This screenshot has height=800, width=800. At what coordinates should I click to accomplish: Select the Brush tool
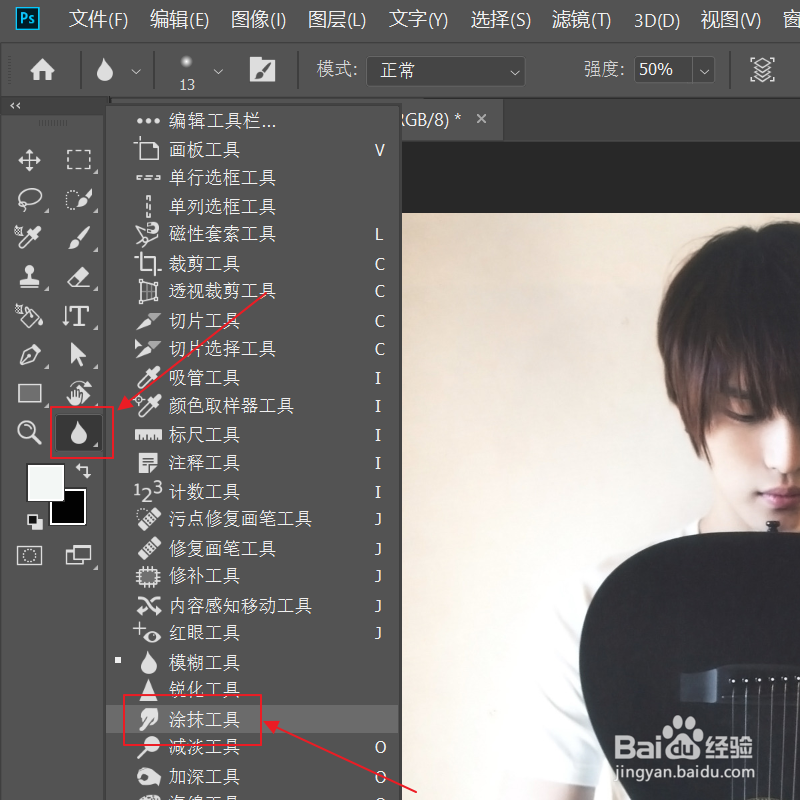point(79,237)
